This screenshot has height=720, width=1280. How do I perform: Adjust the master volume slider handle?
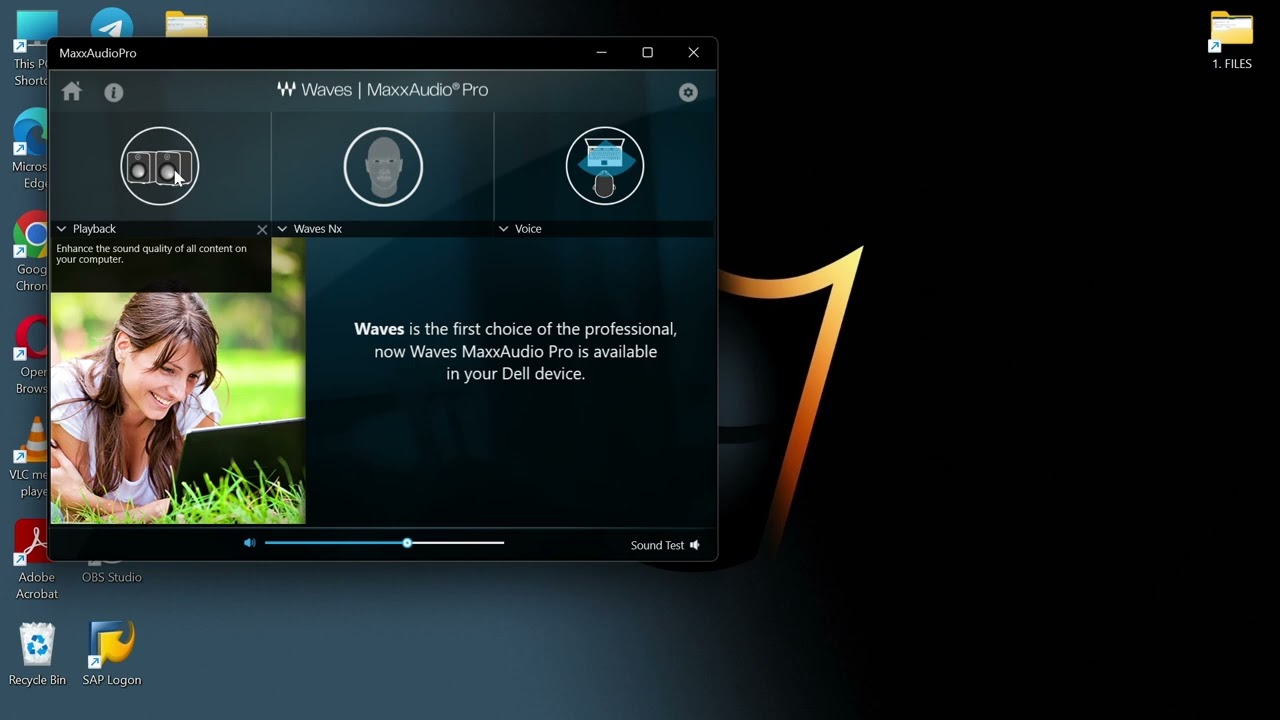[x=407, y=543]
